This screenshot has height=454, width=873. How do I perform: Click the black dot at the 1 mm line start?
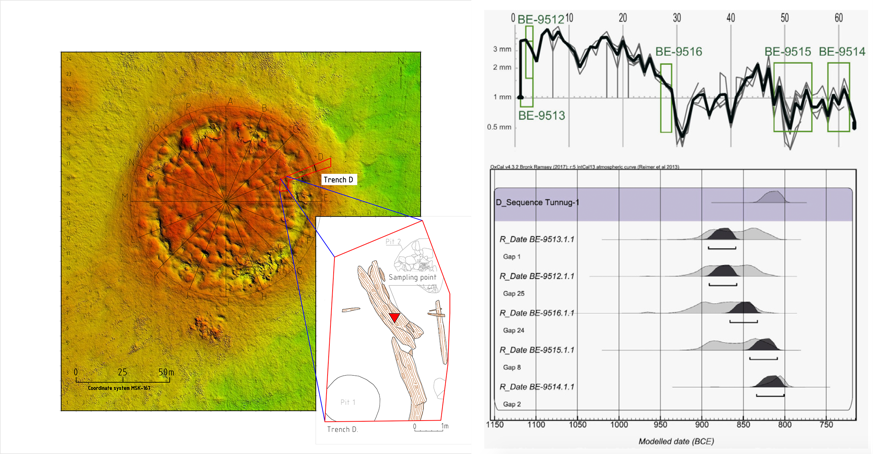click(x=520, y=97)
